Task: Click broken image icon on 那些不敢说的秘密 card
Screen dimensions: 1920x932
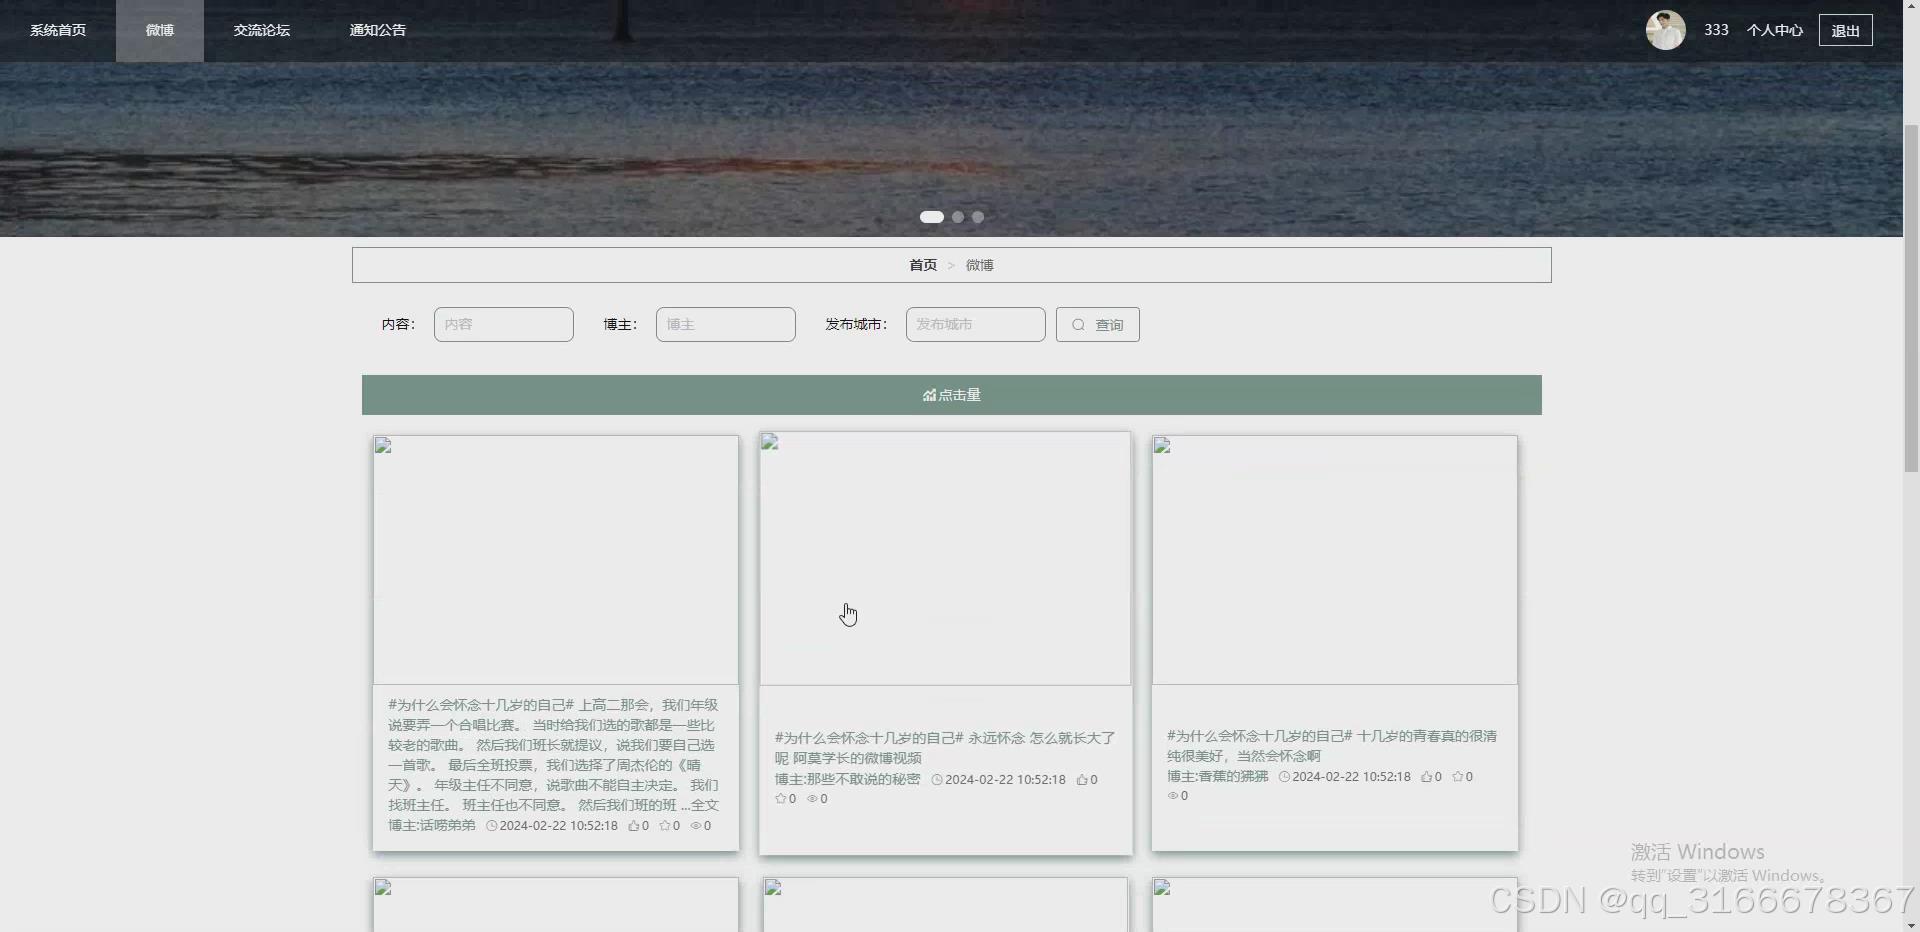Action: (x=770, y=442)
